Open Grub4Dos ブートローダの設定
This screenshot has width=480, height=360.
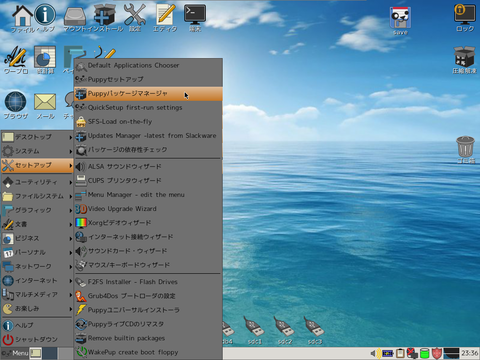pyautogui.click(x=148, y=296)
